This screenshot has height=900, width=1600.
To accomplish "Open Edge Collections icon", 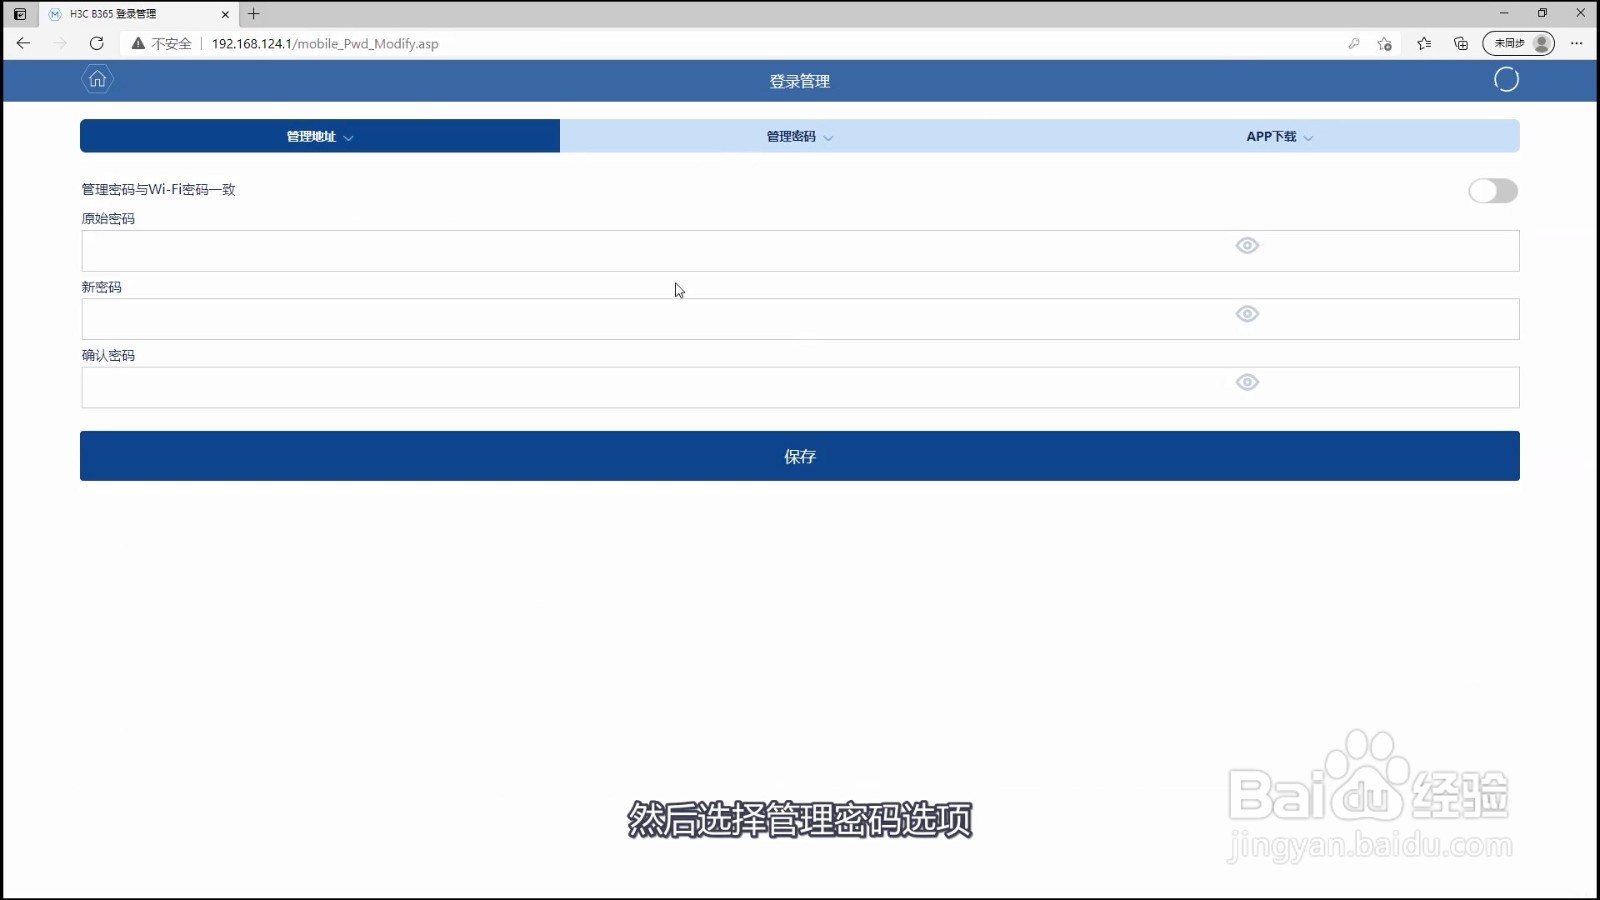I will click(x=1460, y=43).
